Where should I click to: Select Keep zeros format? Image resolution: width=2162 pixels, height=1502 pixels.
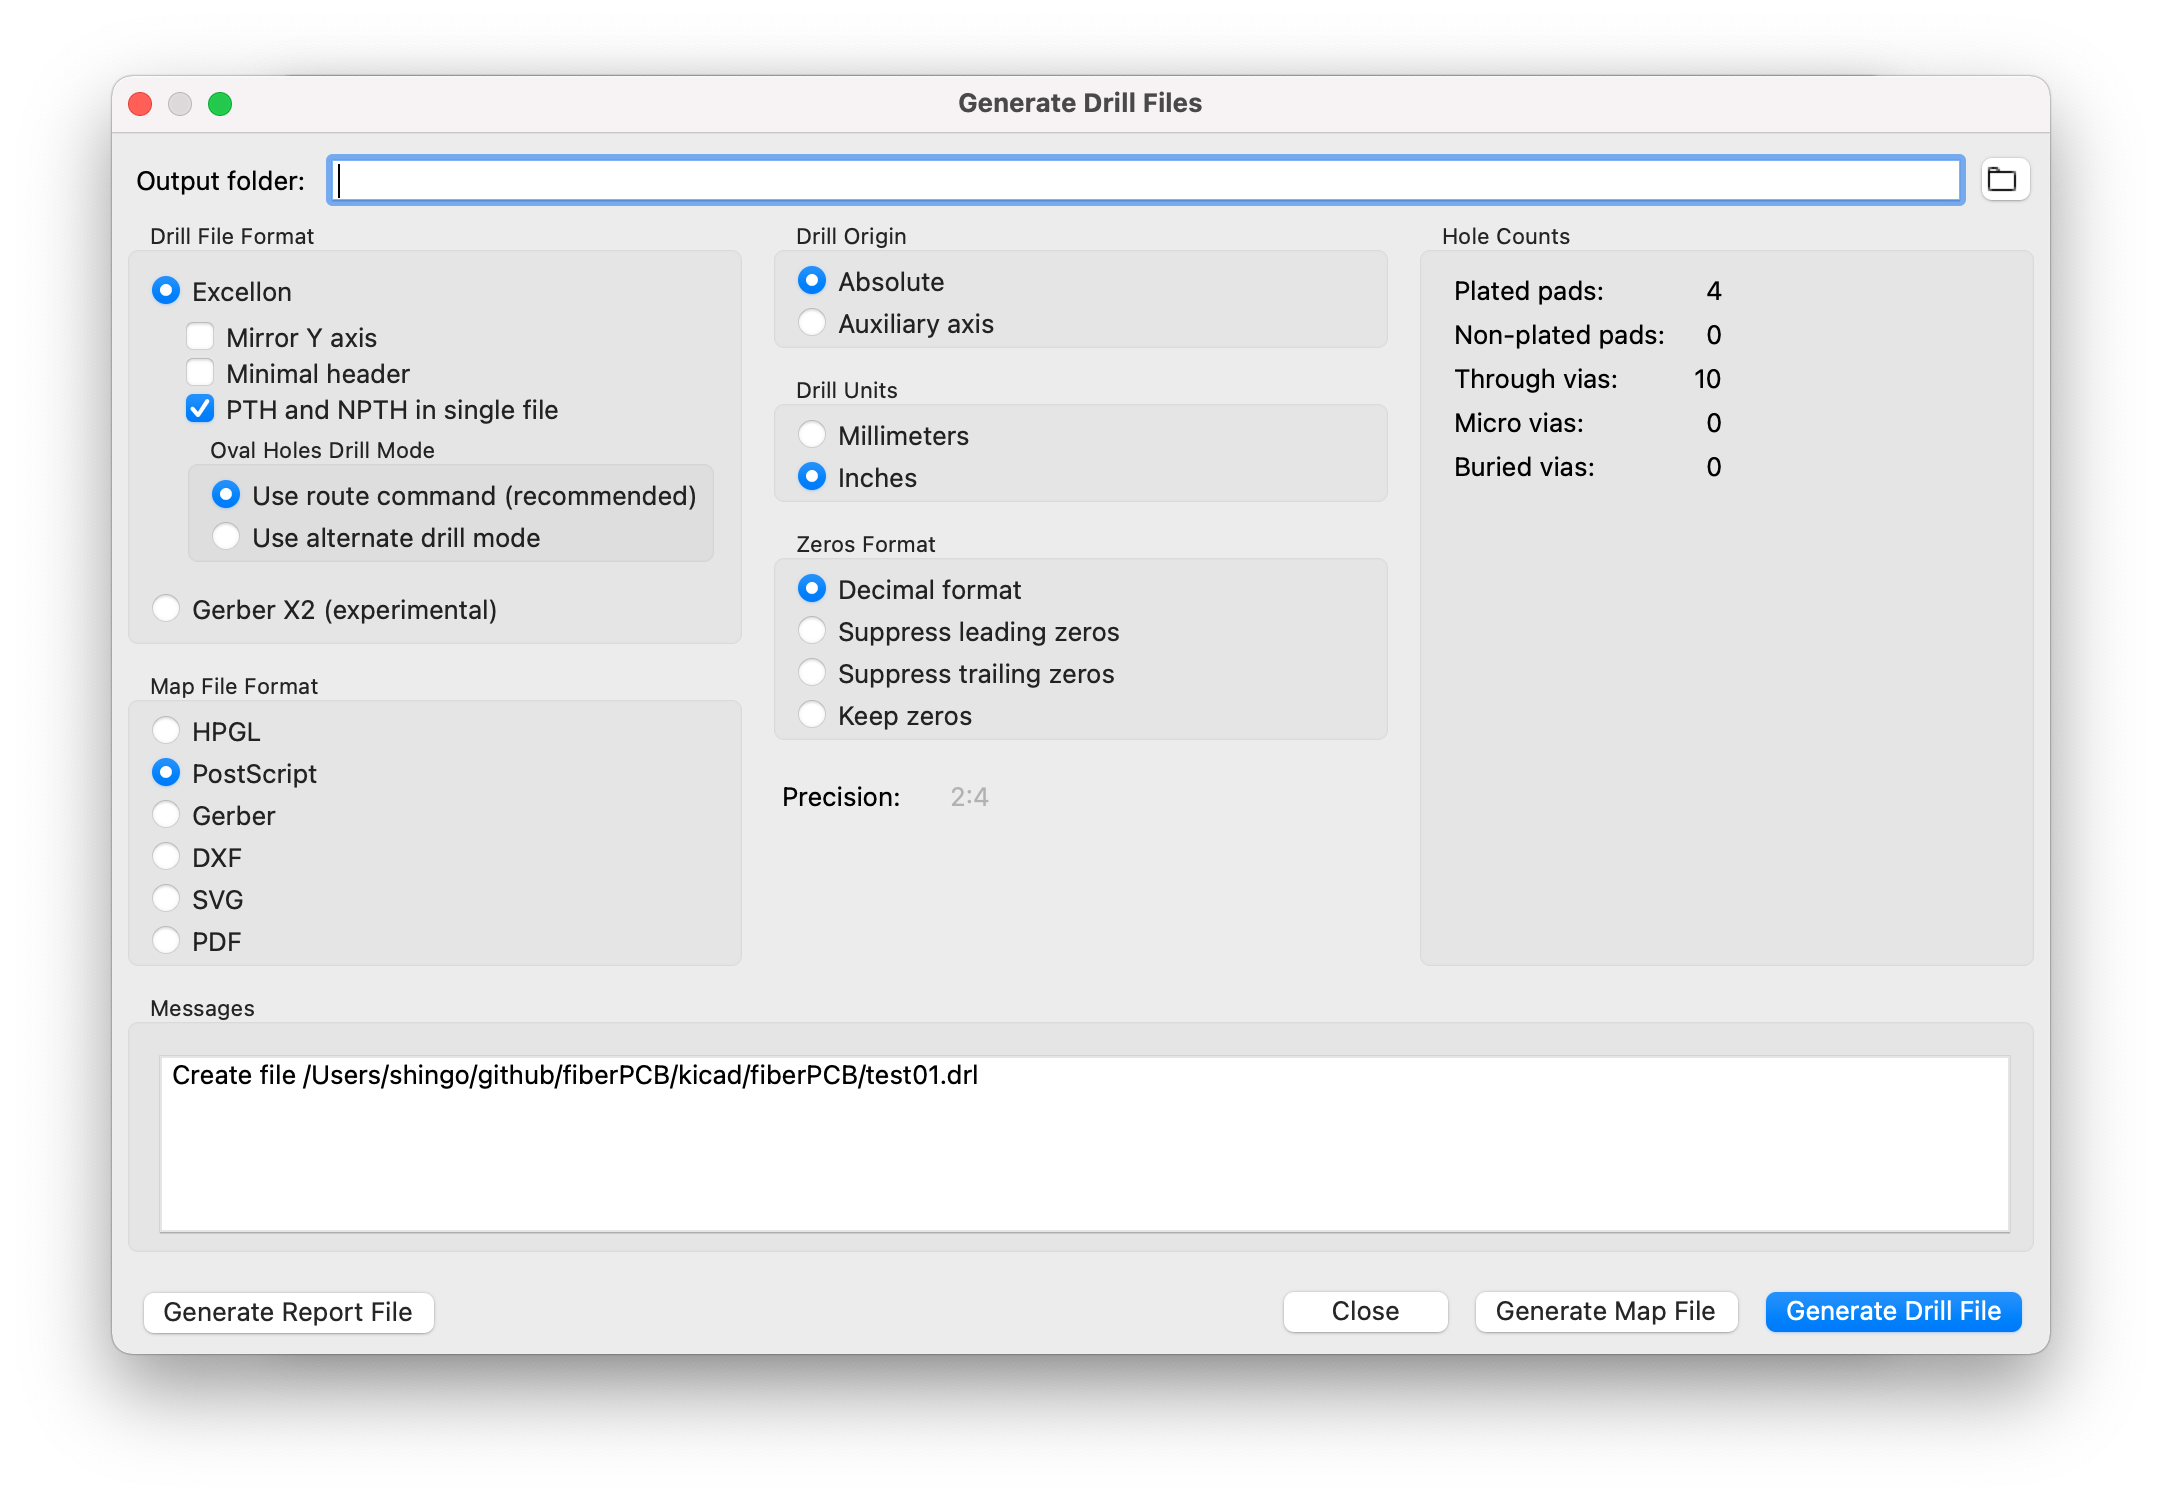(x=812, y=715)
